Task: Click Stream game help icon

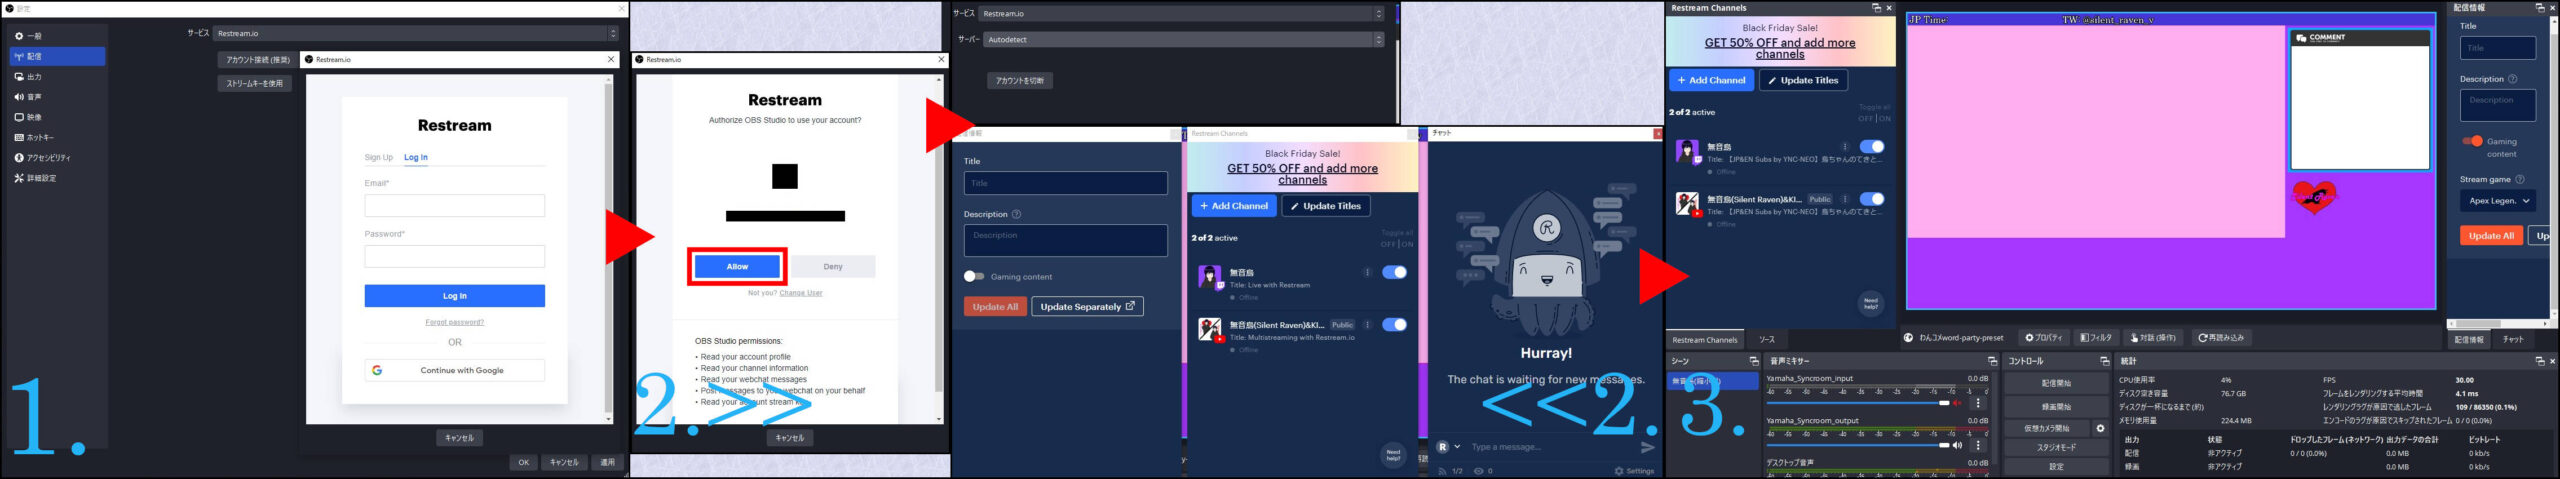Action: [x=2520, y=179]
